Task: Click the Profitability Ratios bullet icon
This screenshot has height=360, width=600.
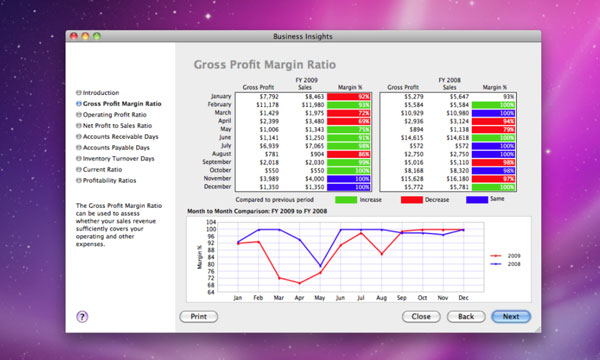Action: [78, 180]
